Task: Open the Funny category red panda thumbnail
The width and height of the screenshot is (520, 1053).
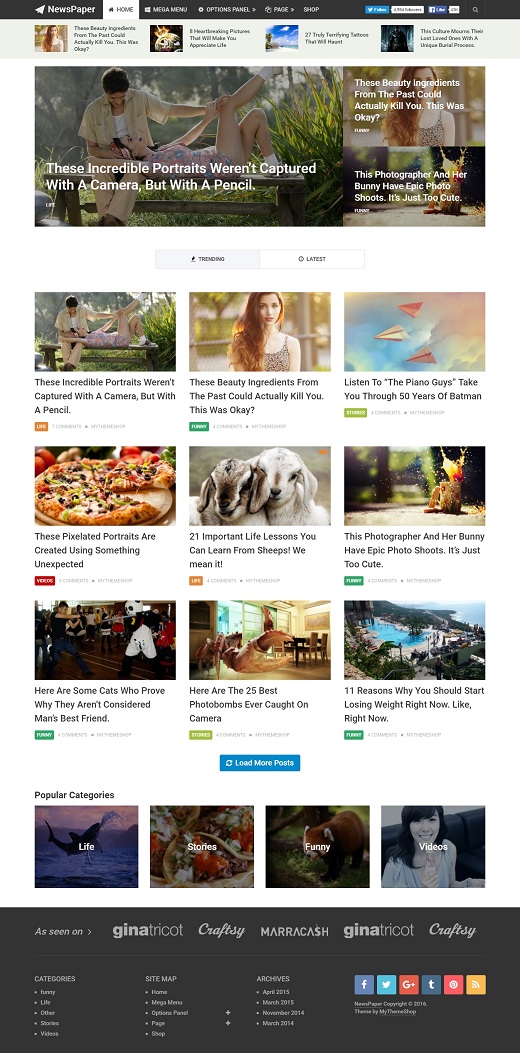Action: (317, 847)
